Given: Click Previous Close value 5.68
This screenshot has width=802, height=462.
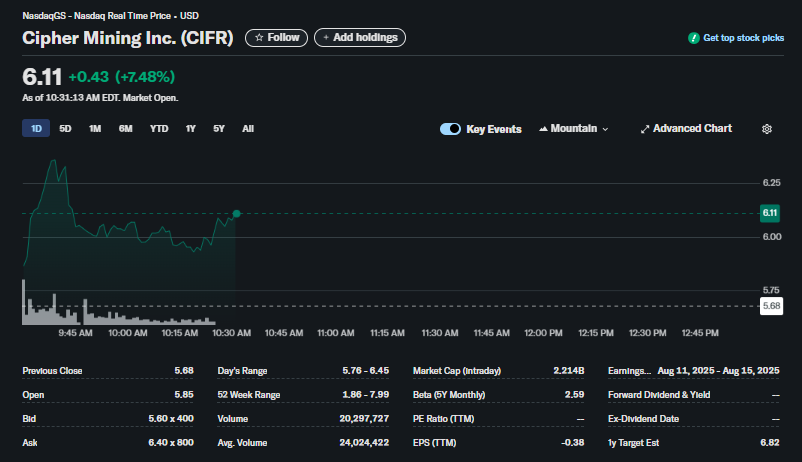Looking at the screenshot, I should 184,370.
